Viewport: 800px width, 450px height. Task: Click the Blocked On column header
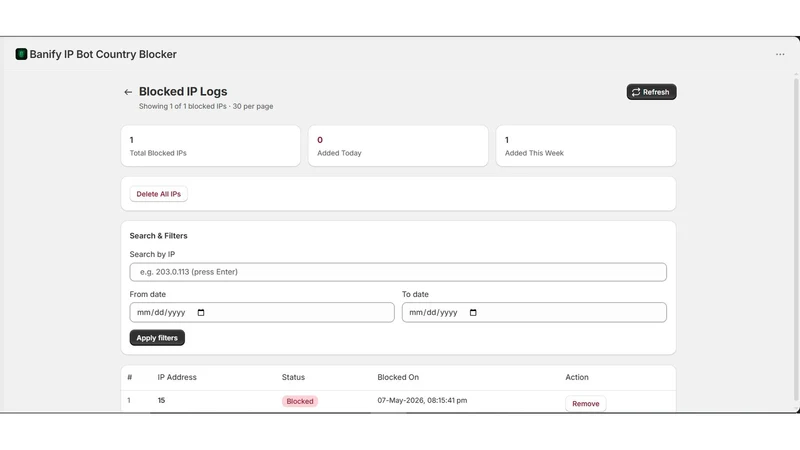tap(398, 377)
